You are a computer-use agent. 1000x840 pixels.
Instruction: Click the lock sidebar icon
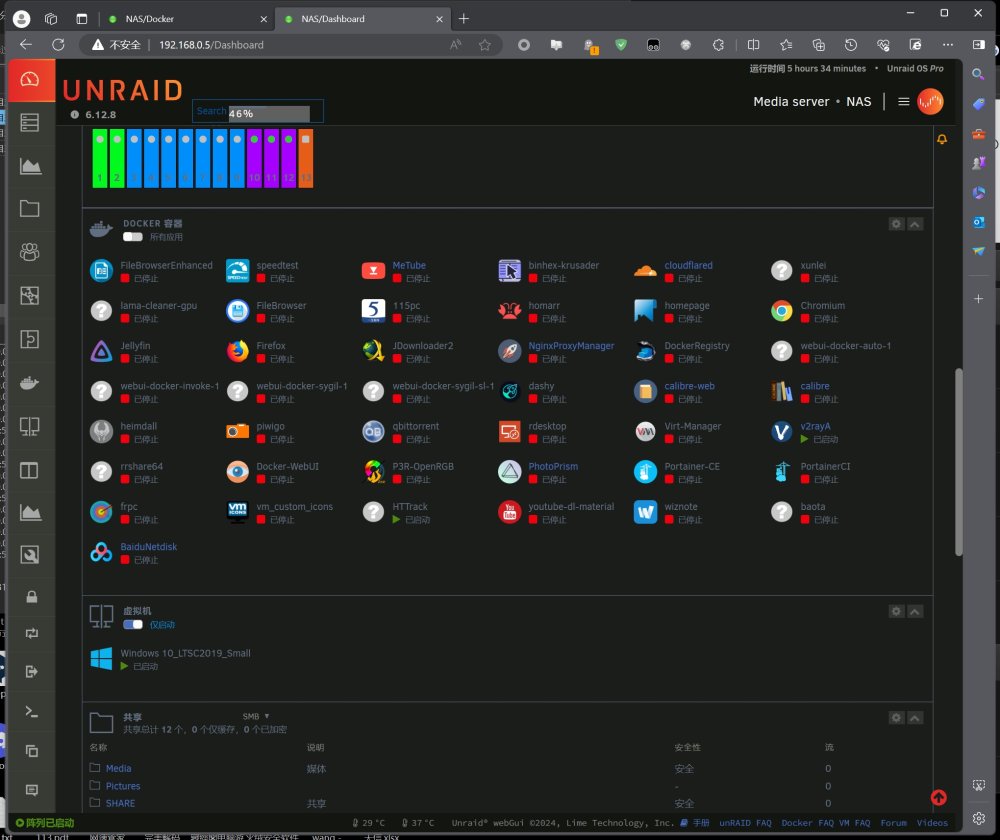tap(31, 597)
